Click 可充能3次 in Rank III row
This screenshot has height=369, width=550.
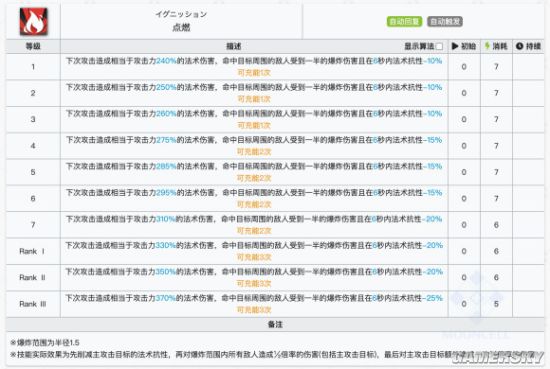[x=254, y=310]
